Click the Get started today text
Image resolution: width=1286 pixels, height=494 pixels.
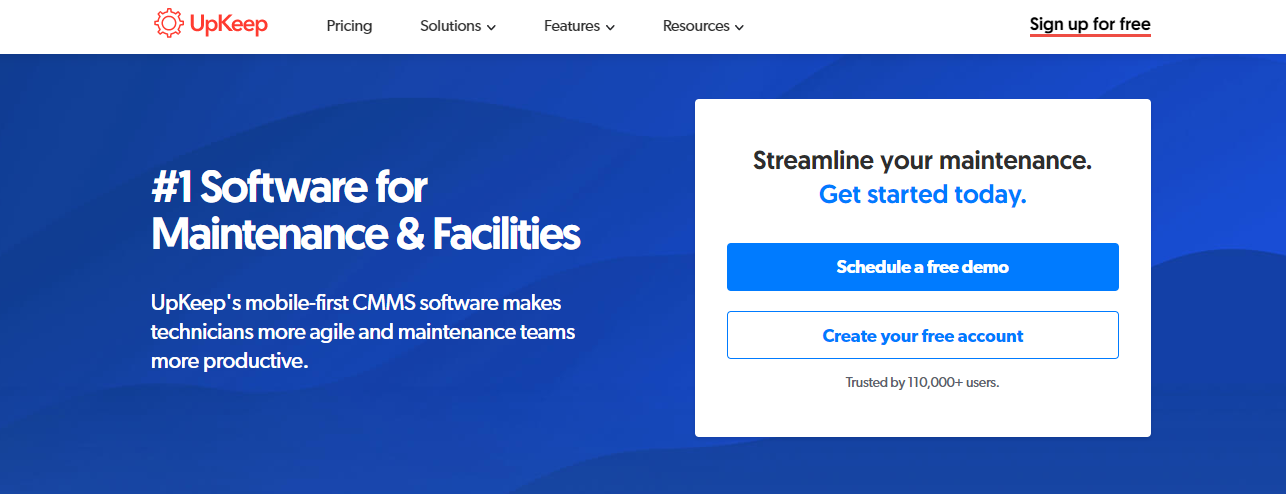pyautogui.click(x=922, y=194)
